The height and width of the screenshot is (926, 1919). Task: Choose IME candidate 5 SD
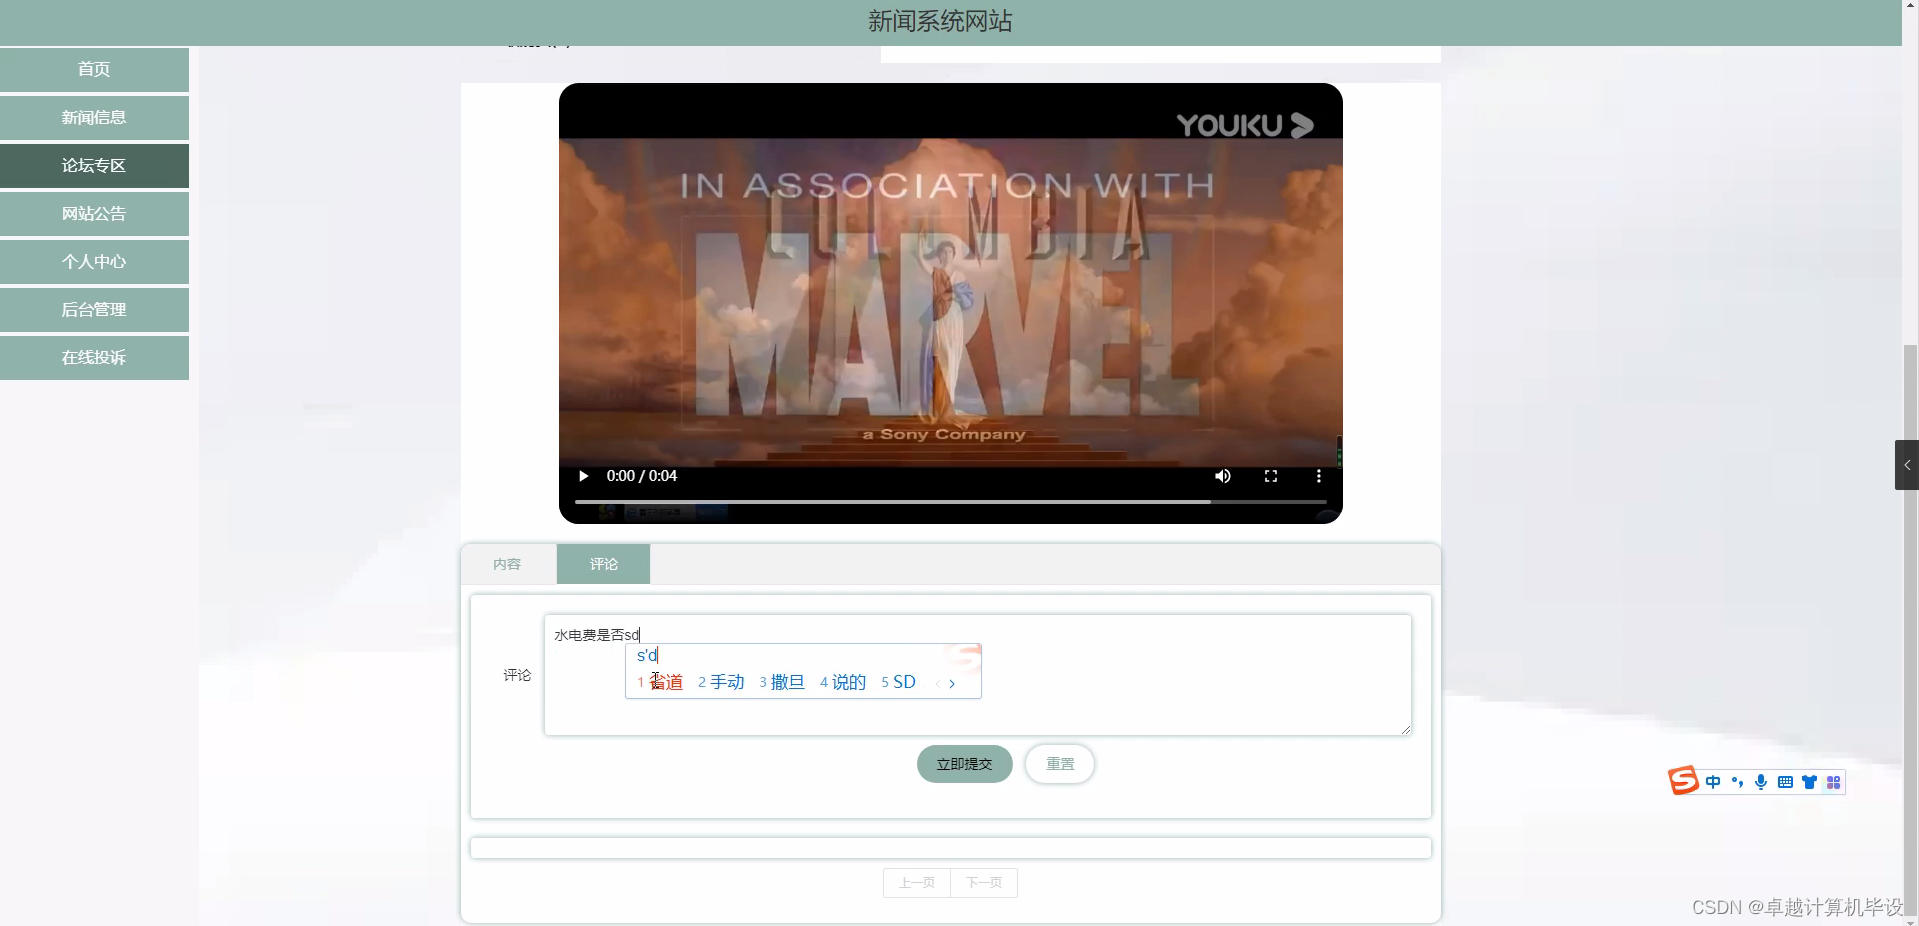coord(898,682)
